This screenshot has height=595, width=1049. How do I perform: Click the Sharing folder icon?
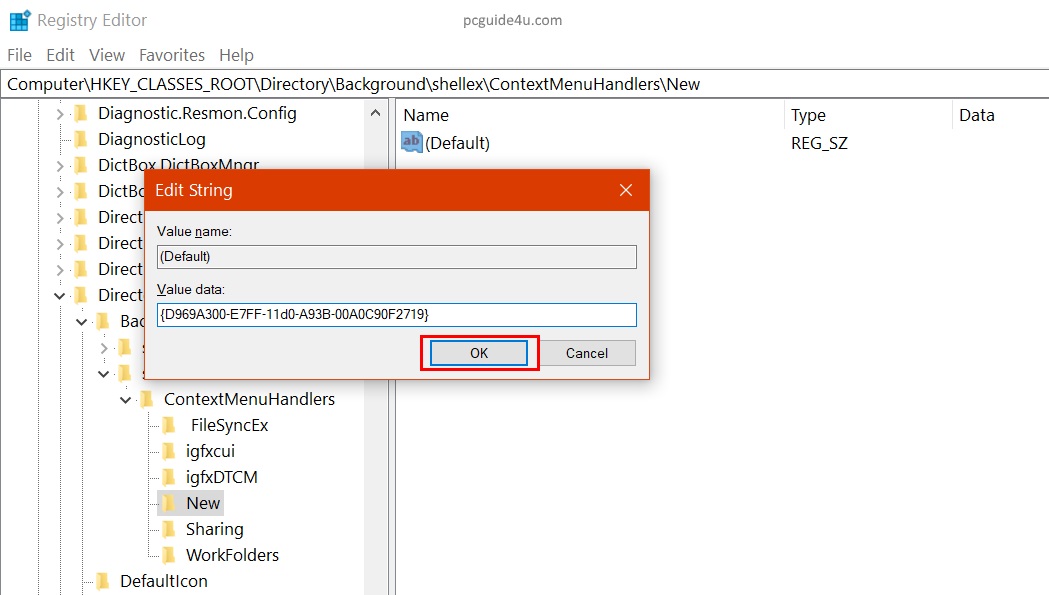pyautogui.click(x=169, y=529)
